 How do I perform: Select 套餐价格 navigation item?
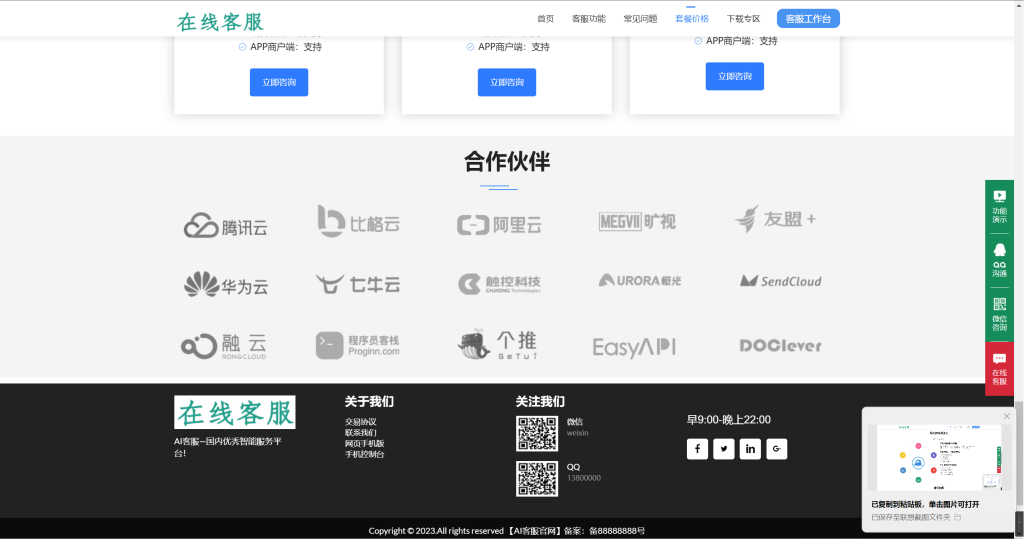click(x=692, y=19)
